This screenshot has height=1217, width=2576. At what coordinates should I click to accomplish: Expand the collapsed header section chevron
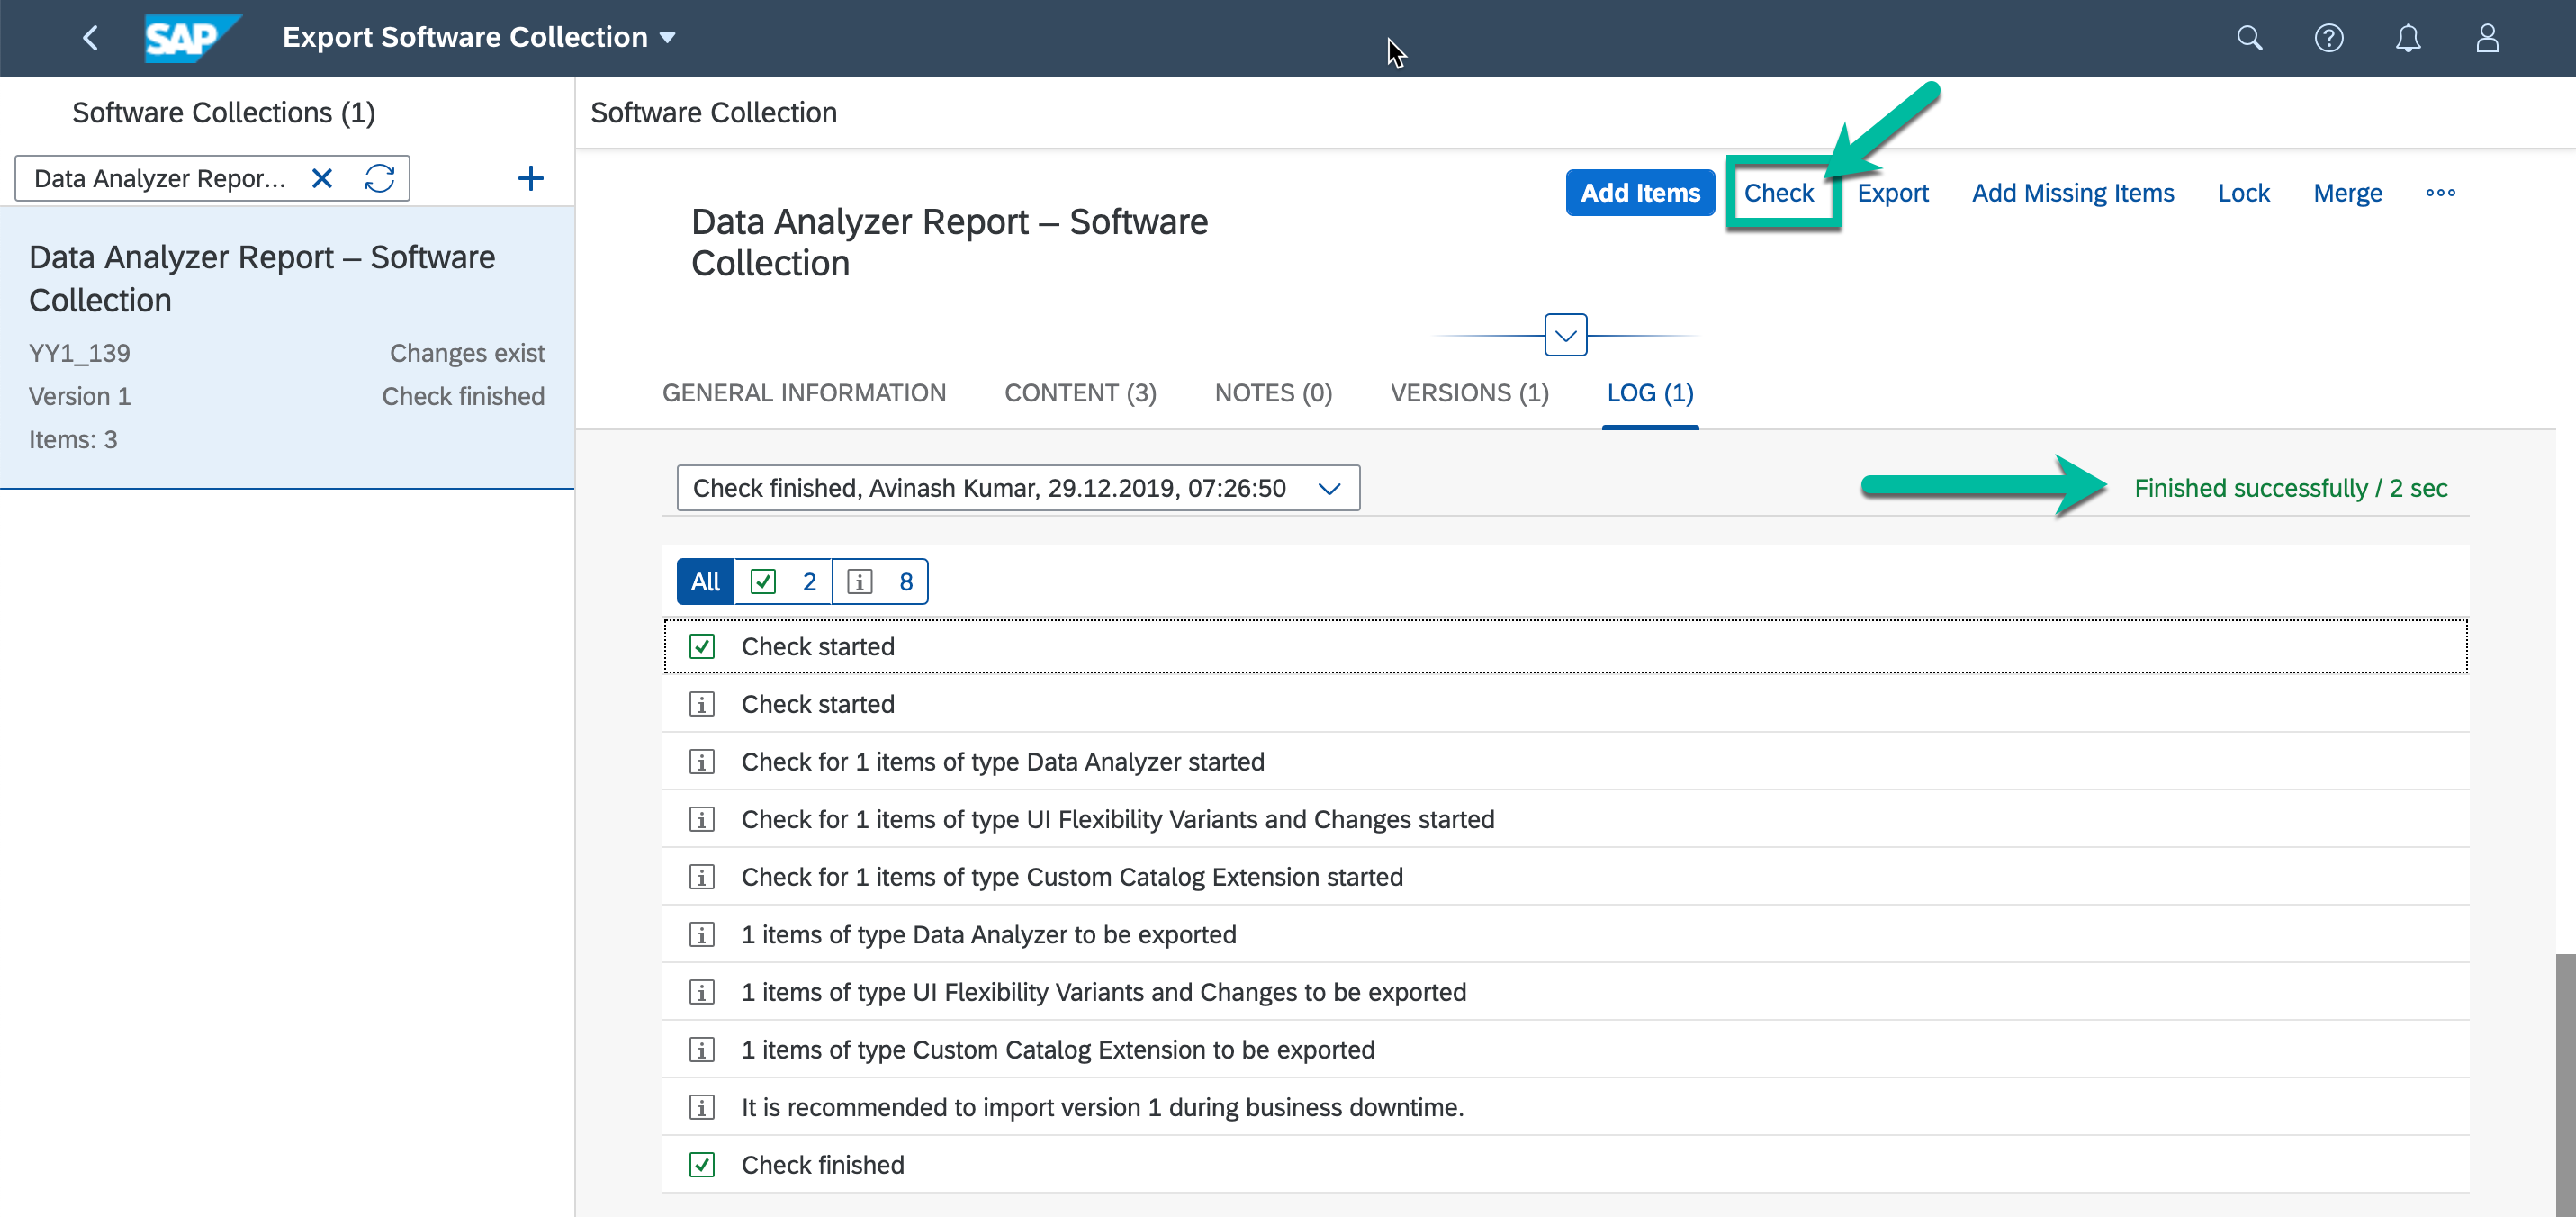coord(1565,336)
